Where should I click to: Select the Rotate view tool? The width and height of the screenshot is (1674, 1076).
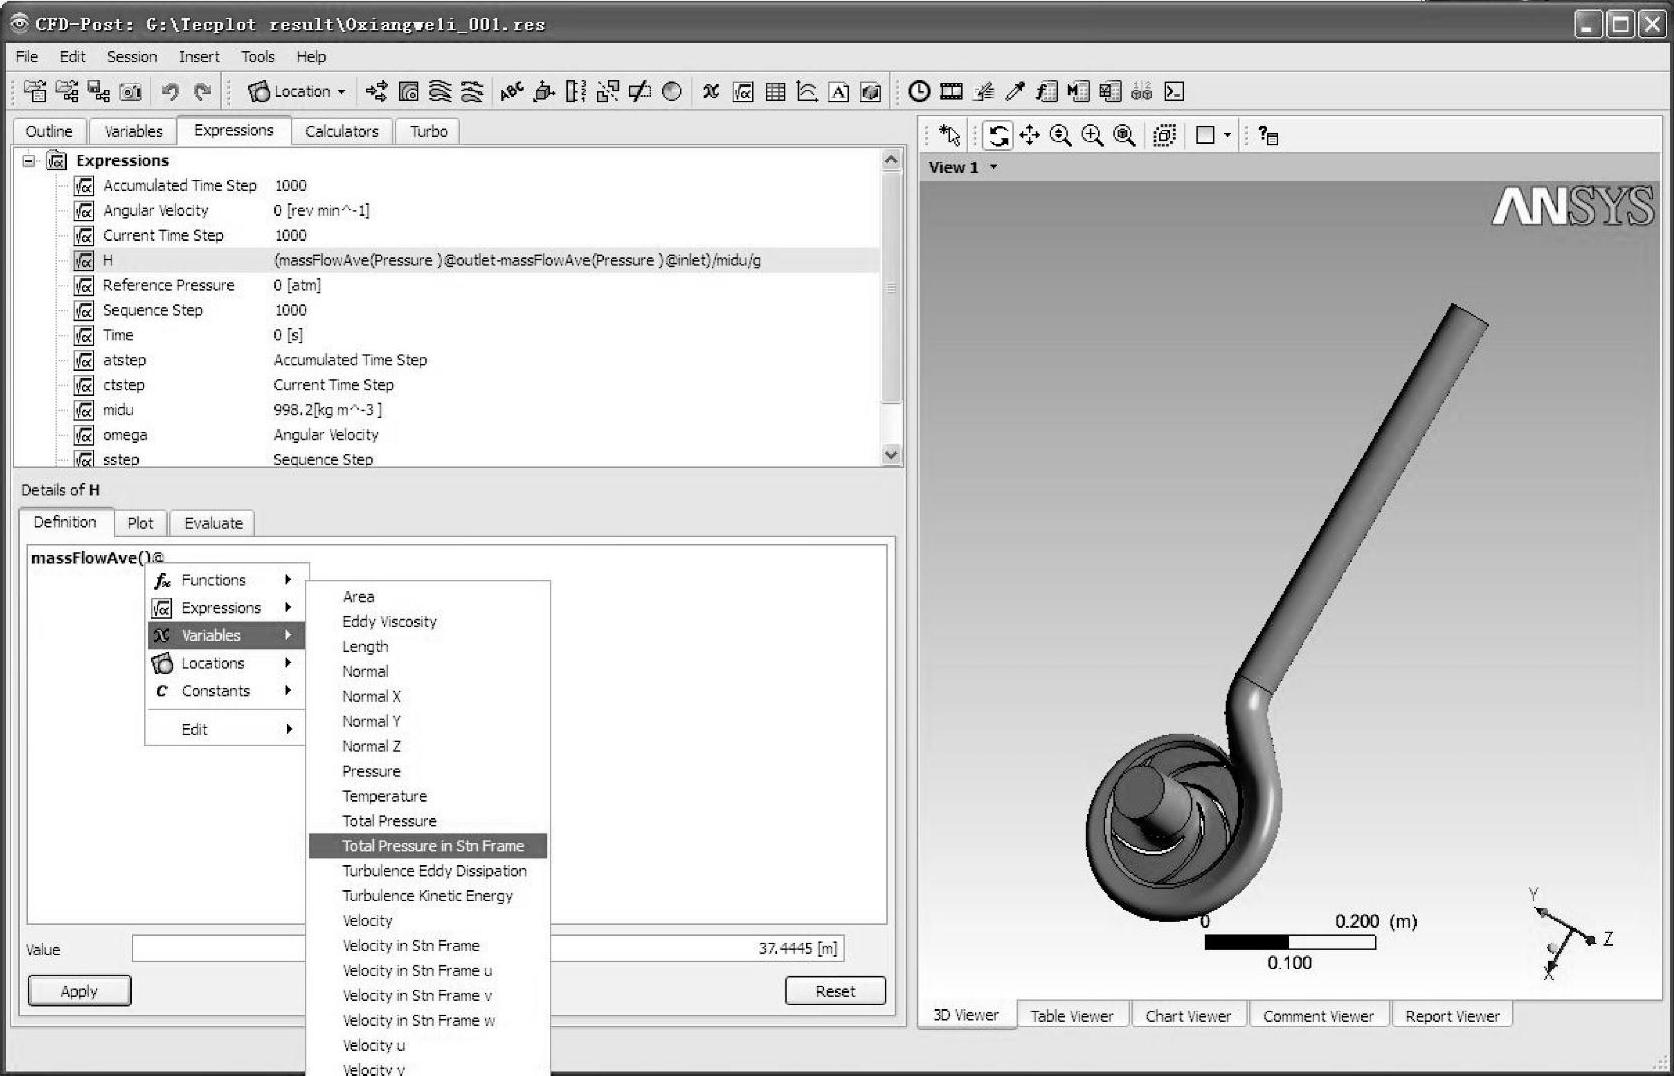pyautogui.click(x=998, y=135)
